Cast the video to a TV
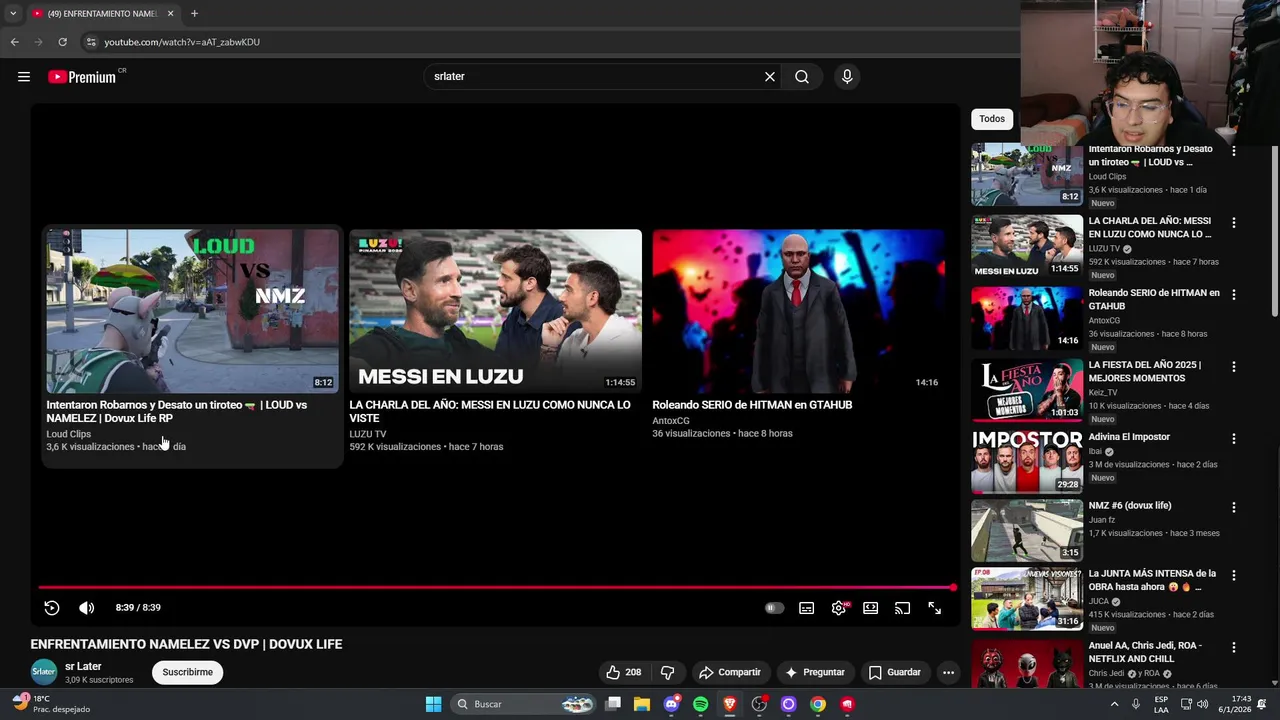Screen dimensions: 1280x720 tap(903, 608)
